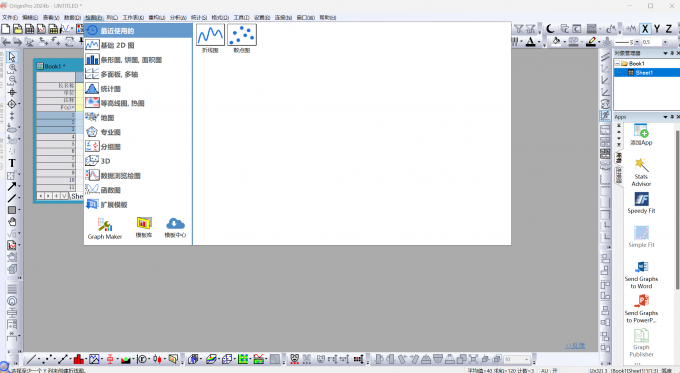This screenshot has width=680, height=373.
Task: Click the >>反馈 feedback link
Action: [x=575, y=346]
